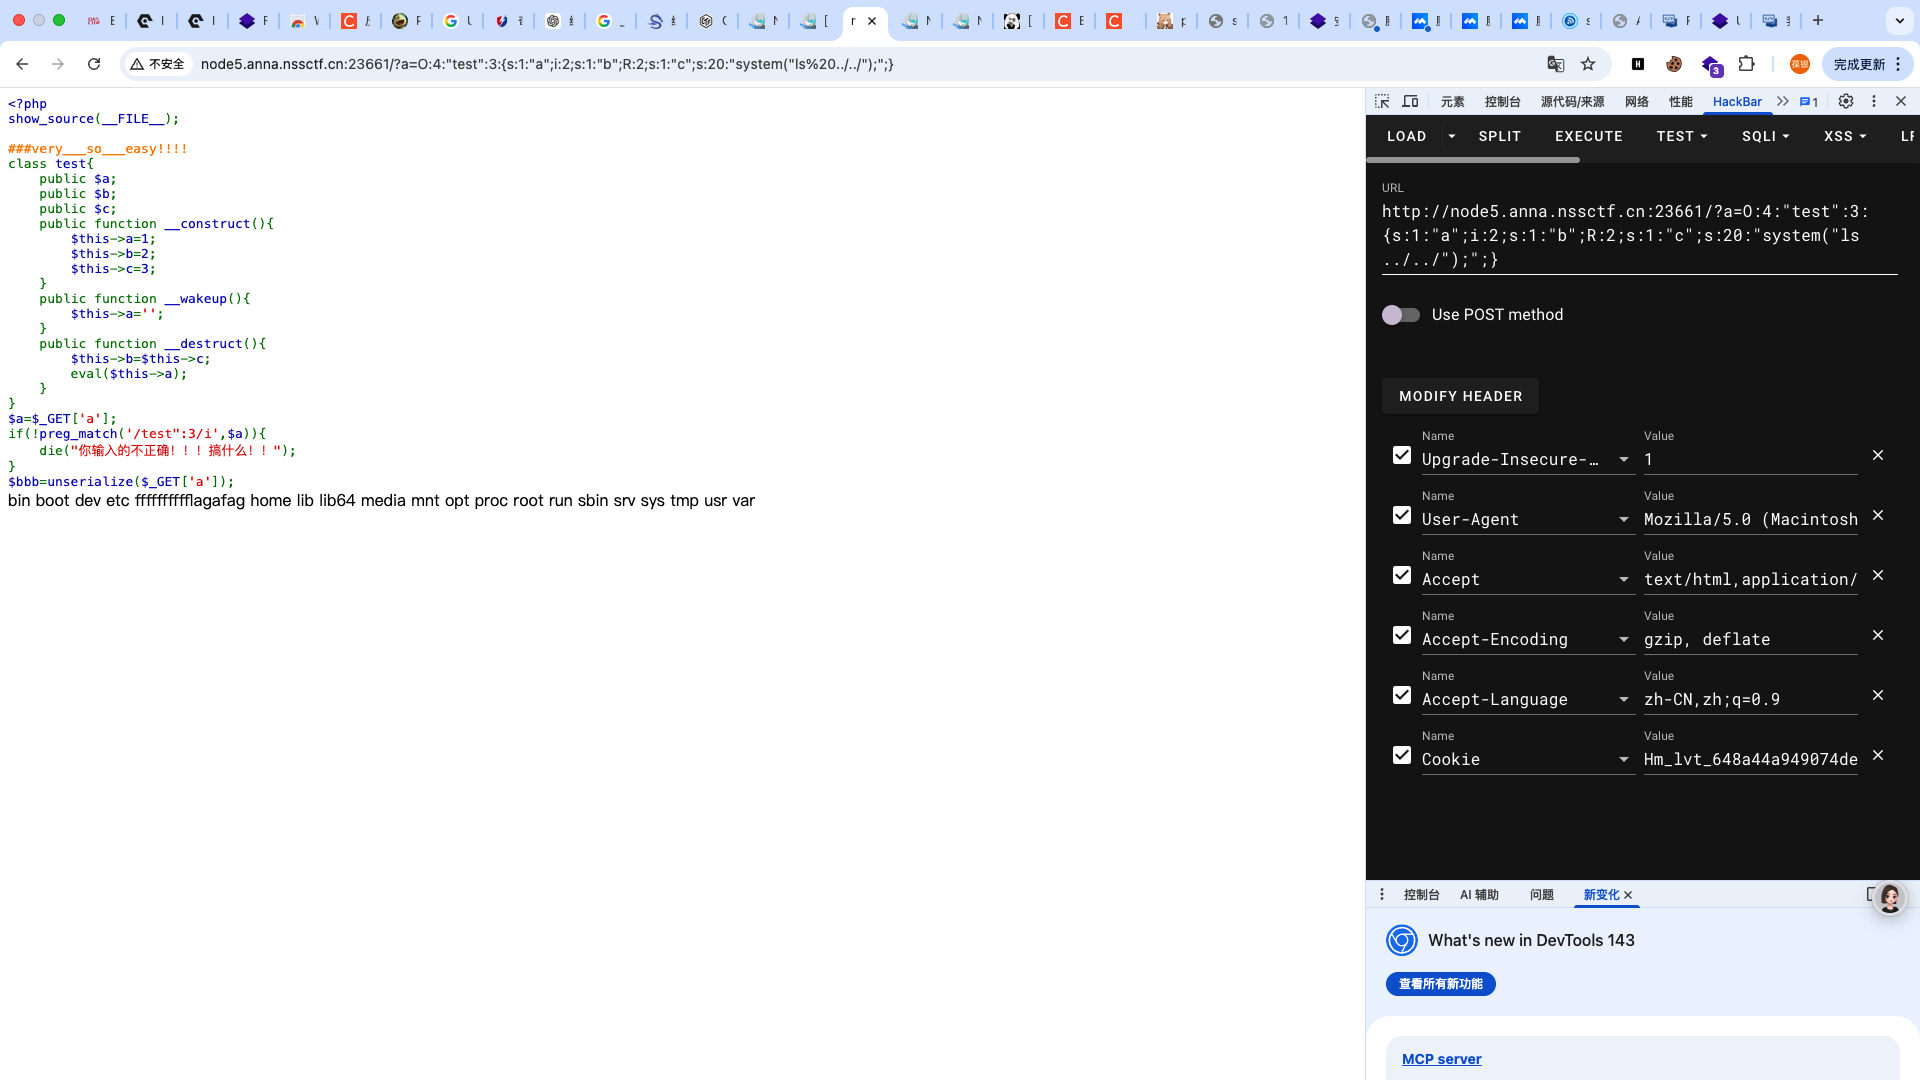Open the drawer menu dots beside 控制台
Screen dimensions: 1920x1080
click(x=1382, y=894)
